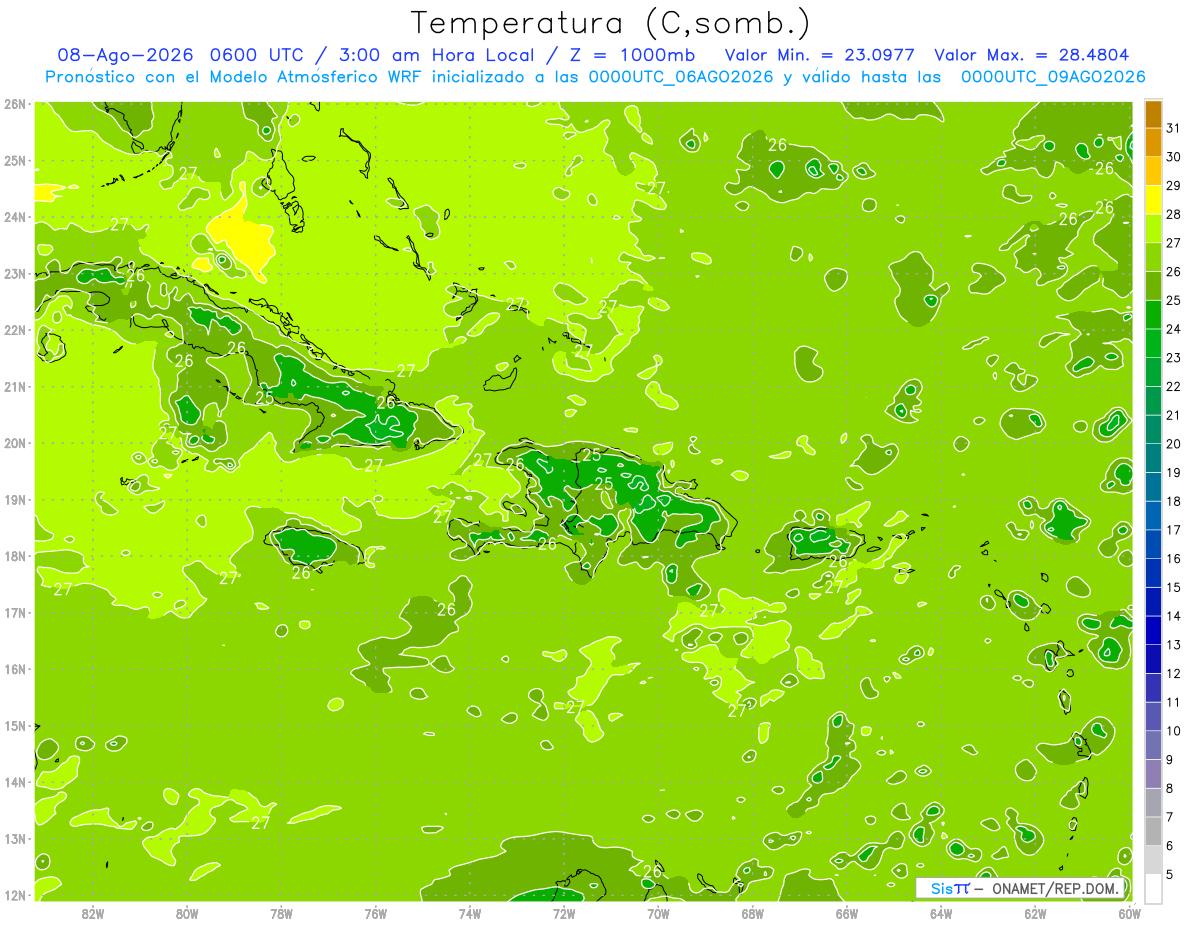The width and height of the screenshot is (1200, 927).
Task: Click the latitude axis label "24N"
Action: point(15,217)
